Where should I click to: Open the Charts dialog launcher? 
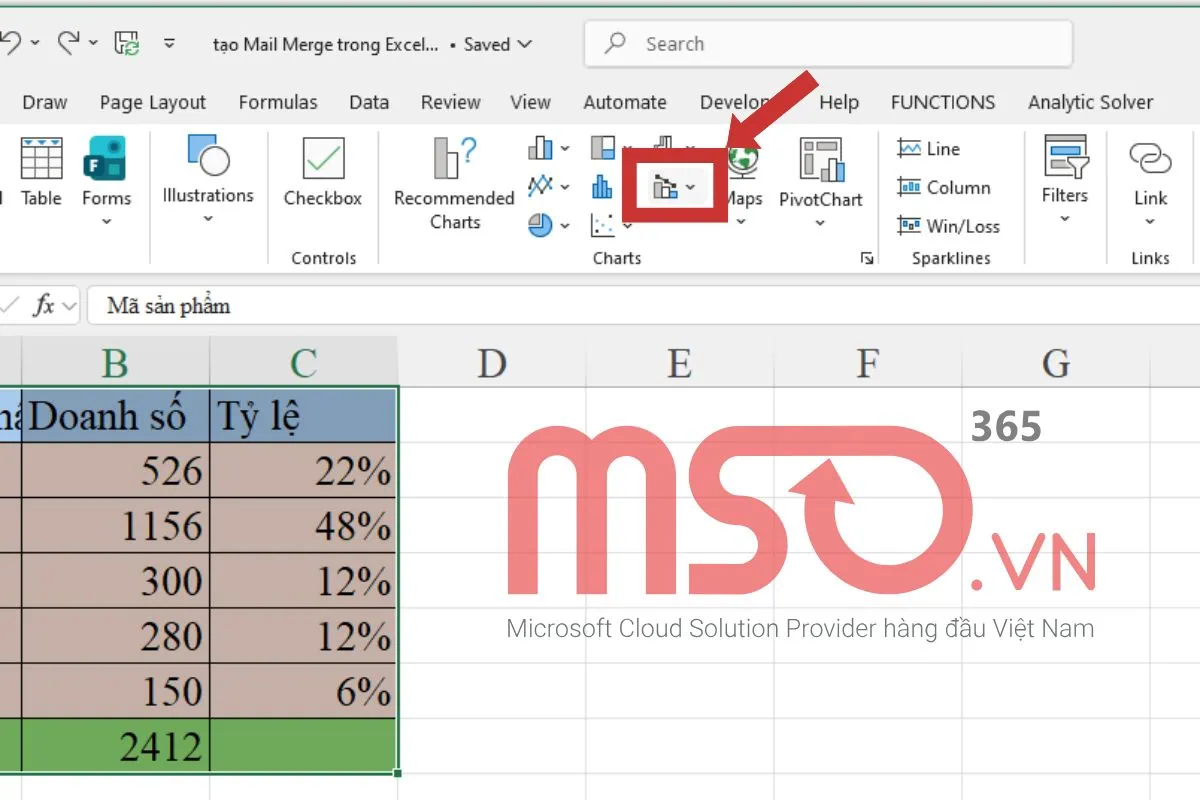click(866, 258)
